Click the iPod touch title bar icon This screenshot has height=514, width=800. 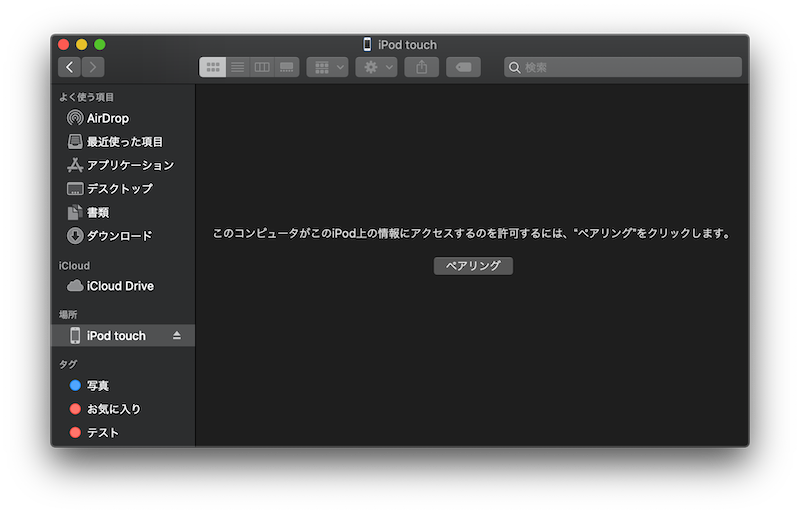coord(367,44)
